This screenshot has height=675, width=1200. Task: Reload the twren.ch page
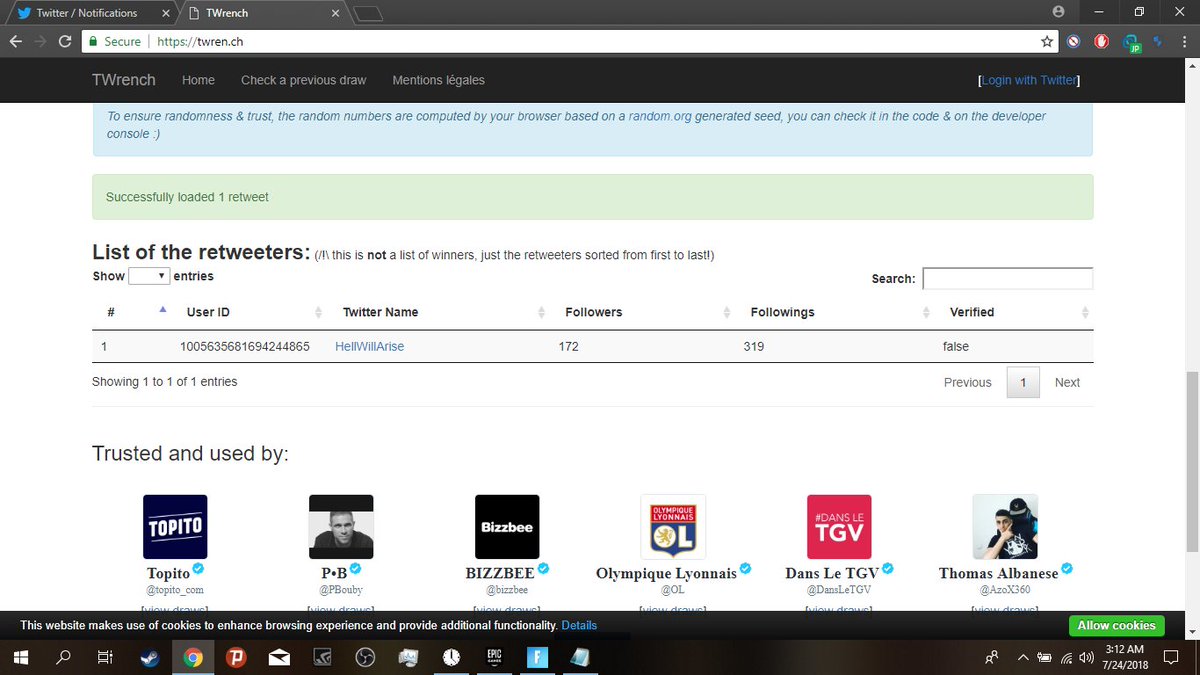(x=65, y=42)
